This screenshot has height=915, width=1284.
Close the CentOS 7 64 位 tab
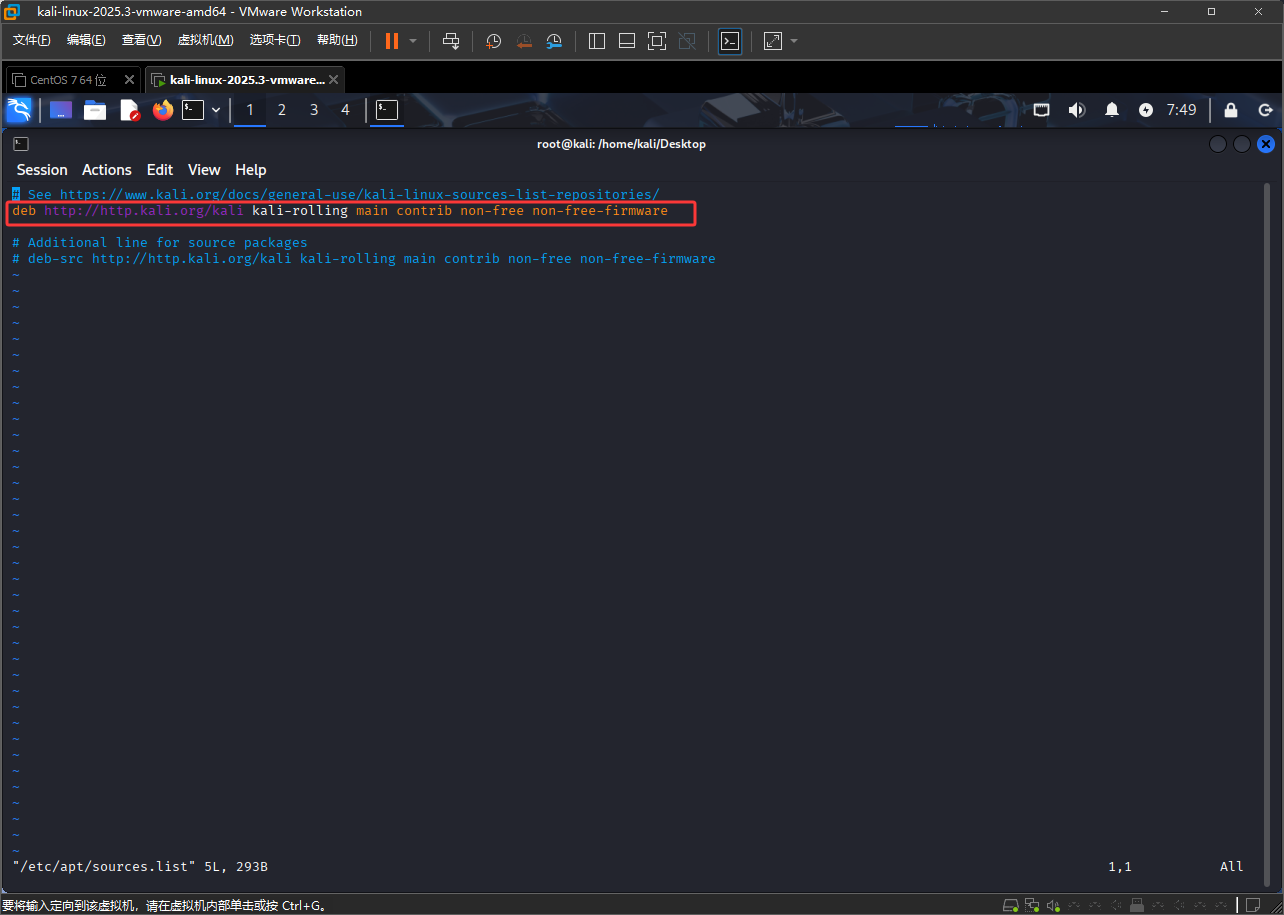point(130,80)
